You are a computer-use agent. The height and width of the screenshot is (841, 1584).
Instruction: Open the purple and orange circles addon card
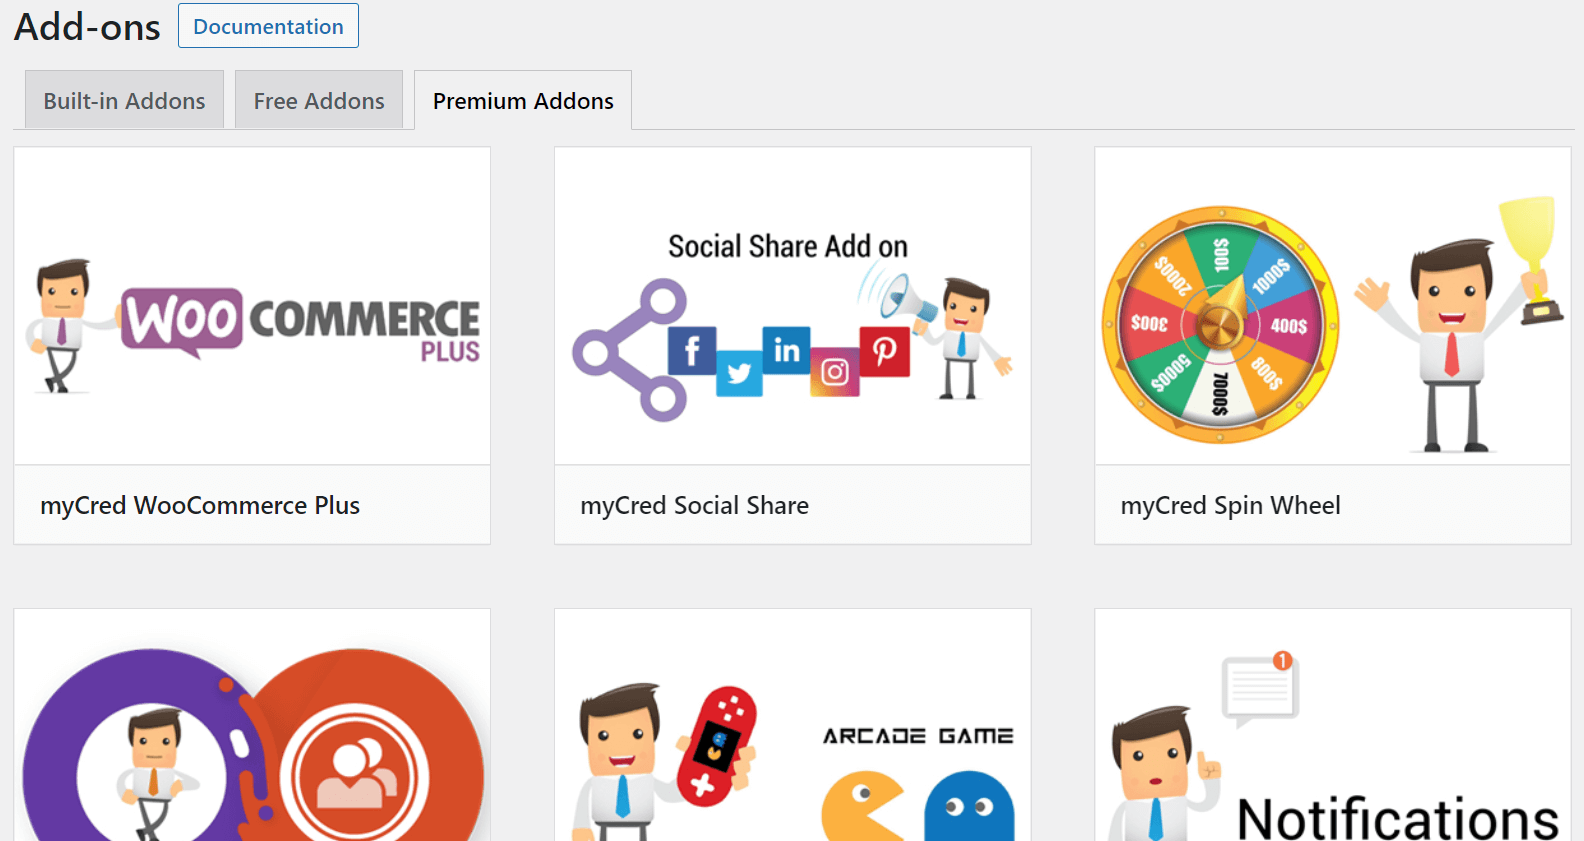point(252,725)
